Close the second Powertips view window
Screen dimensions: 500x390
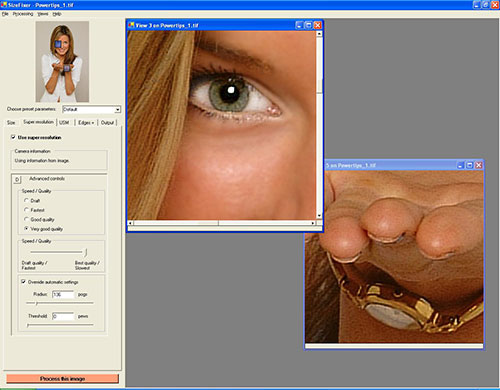pyautogui.click(x=479, y=165)
